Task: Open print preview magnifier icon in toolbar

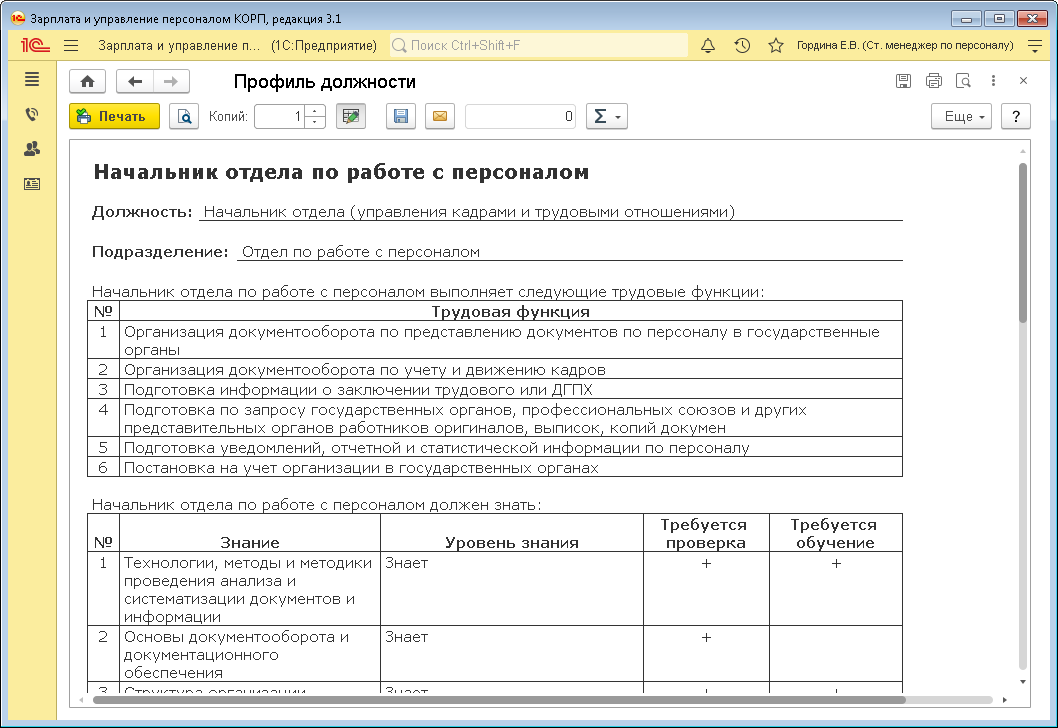Action: 184,116
